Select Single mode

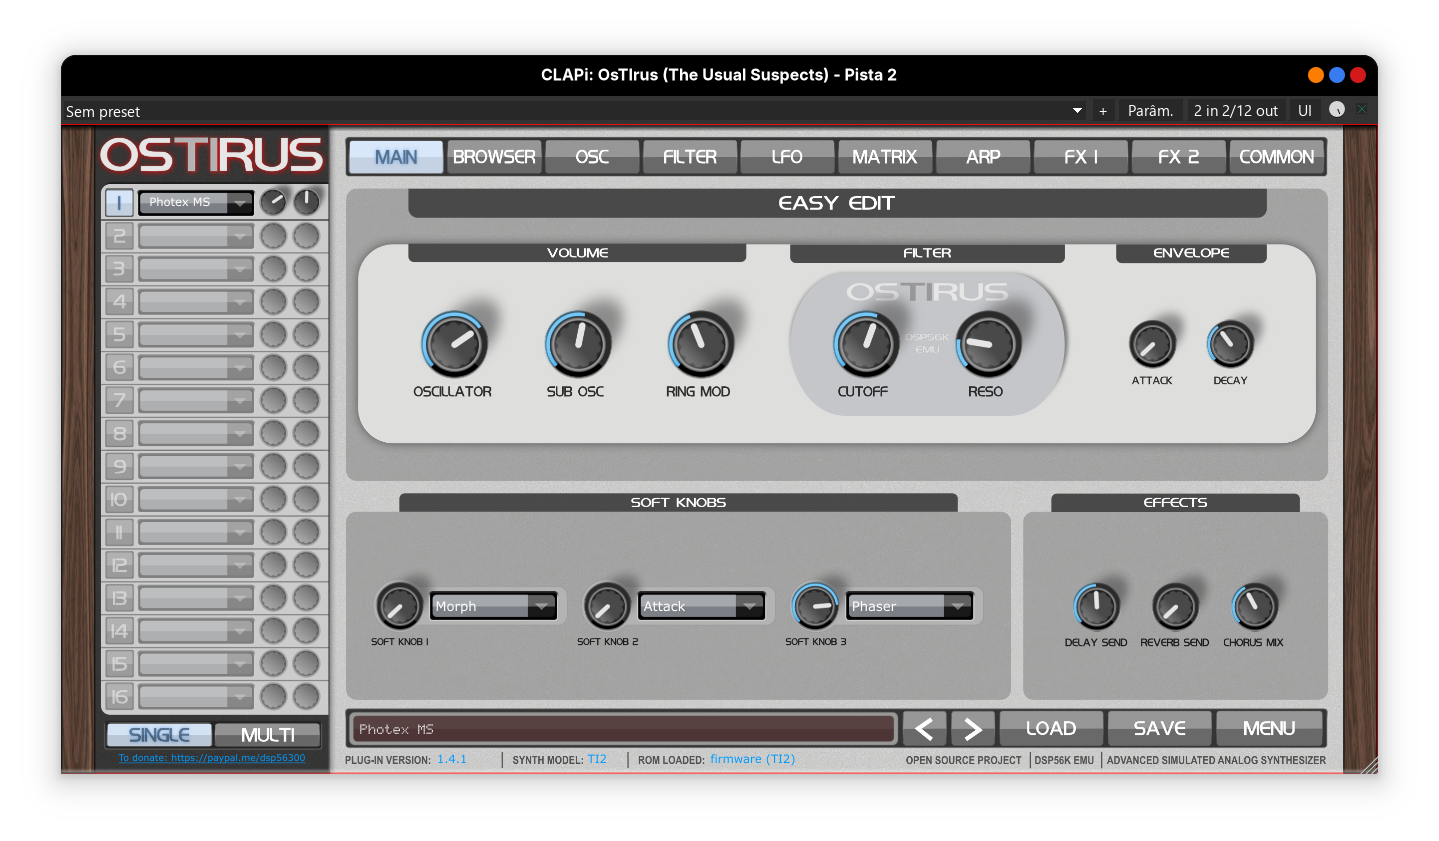click(159, 735)
